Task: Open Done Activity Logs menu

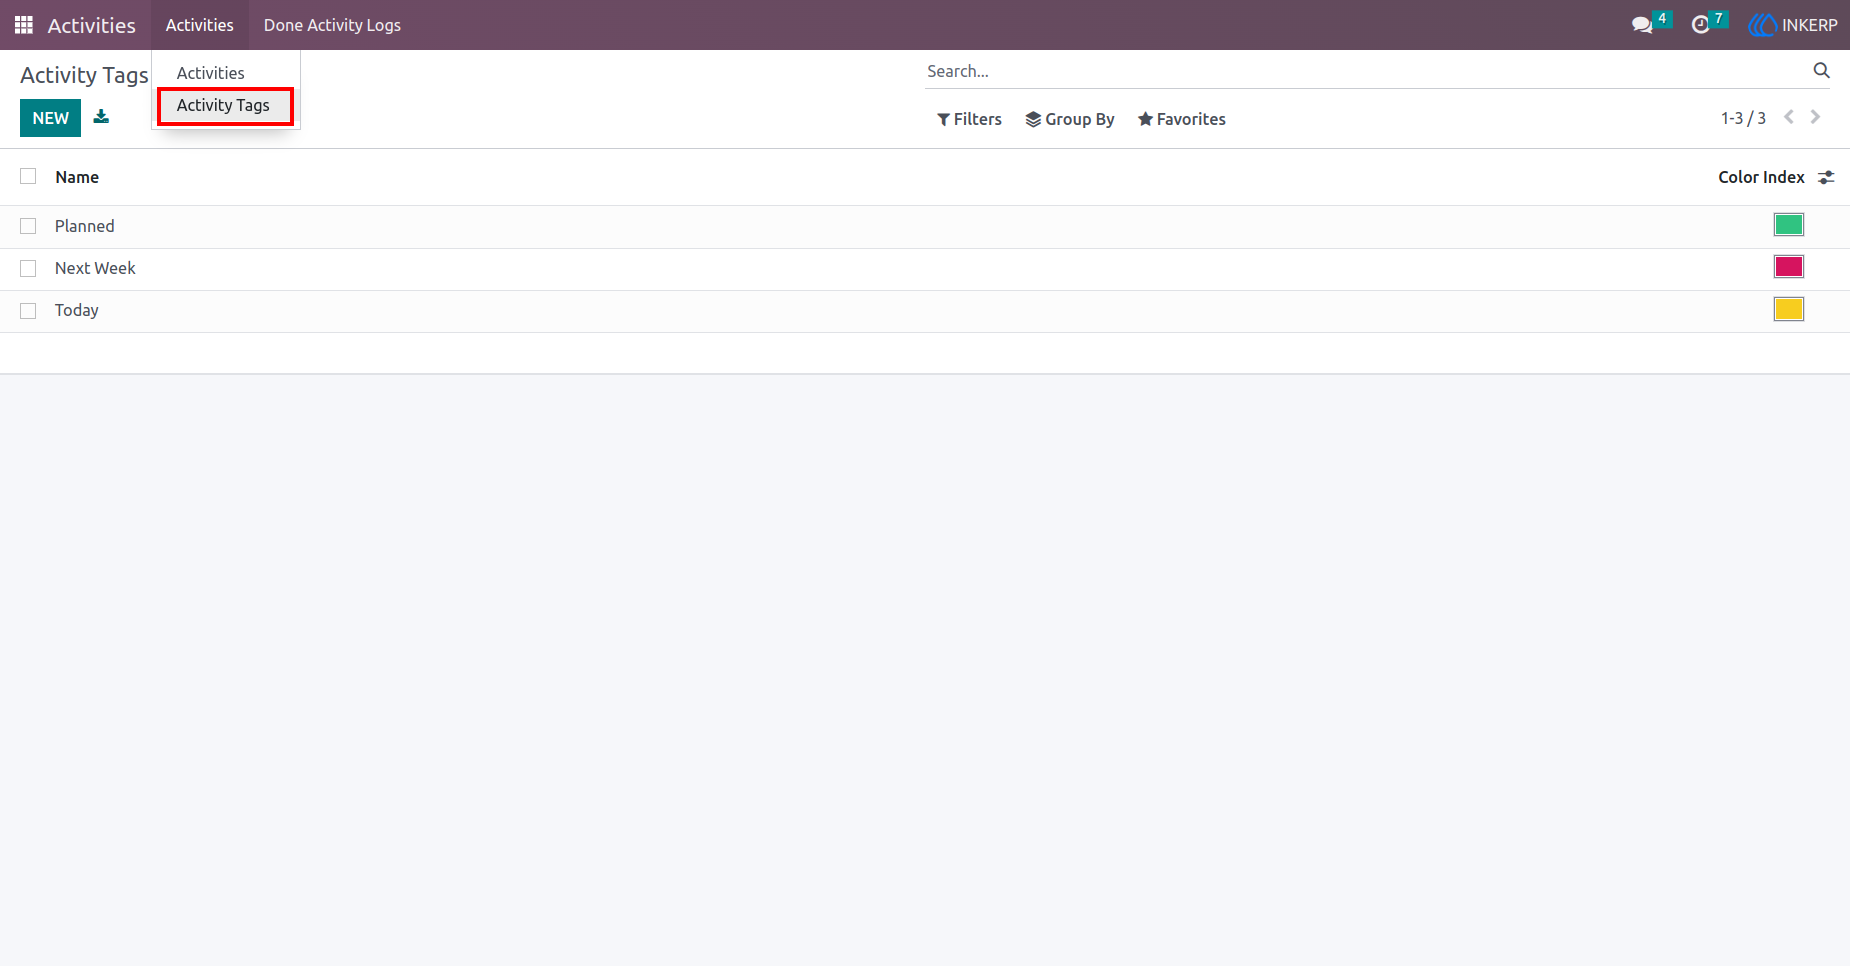Action: [x=332, y=25]
